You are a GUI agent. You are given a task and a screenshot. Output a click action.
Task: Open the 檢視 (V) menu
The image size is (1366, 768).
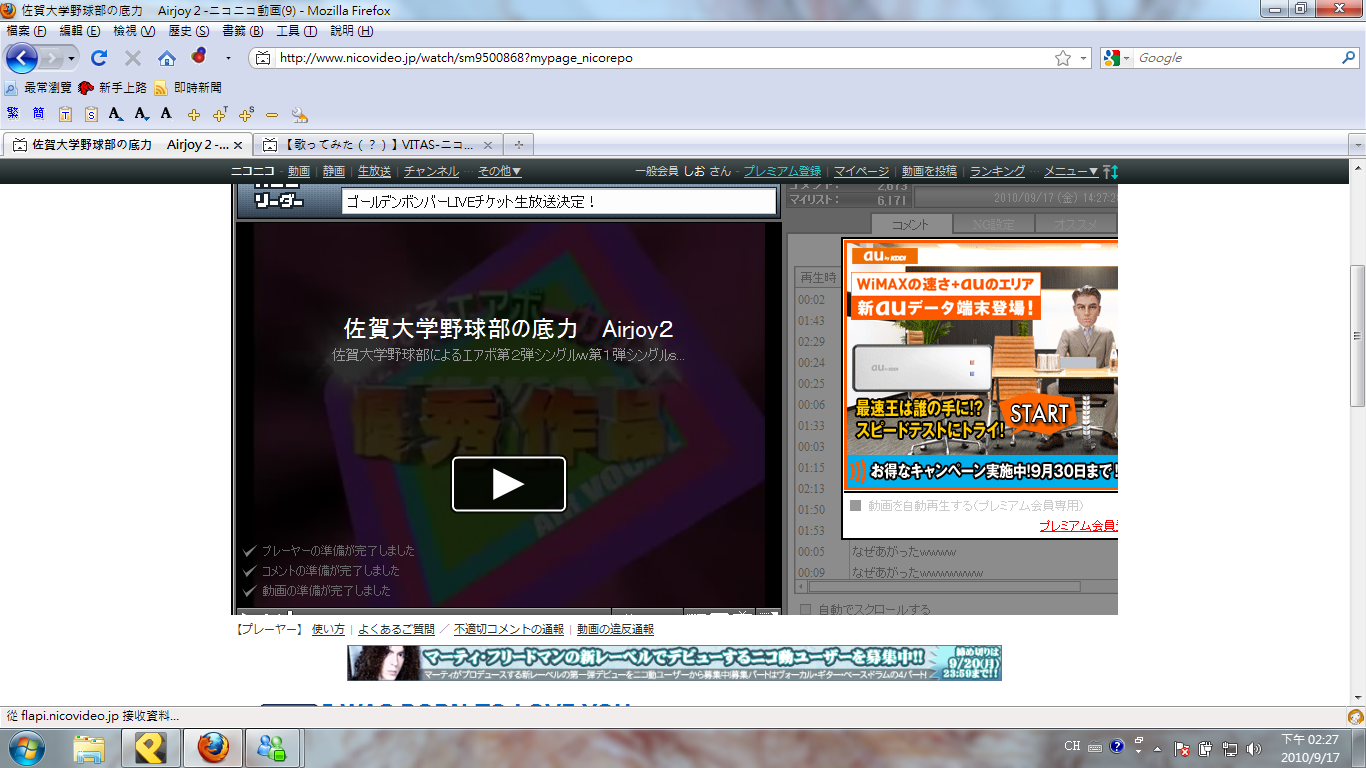coord(134,31)
